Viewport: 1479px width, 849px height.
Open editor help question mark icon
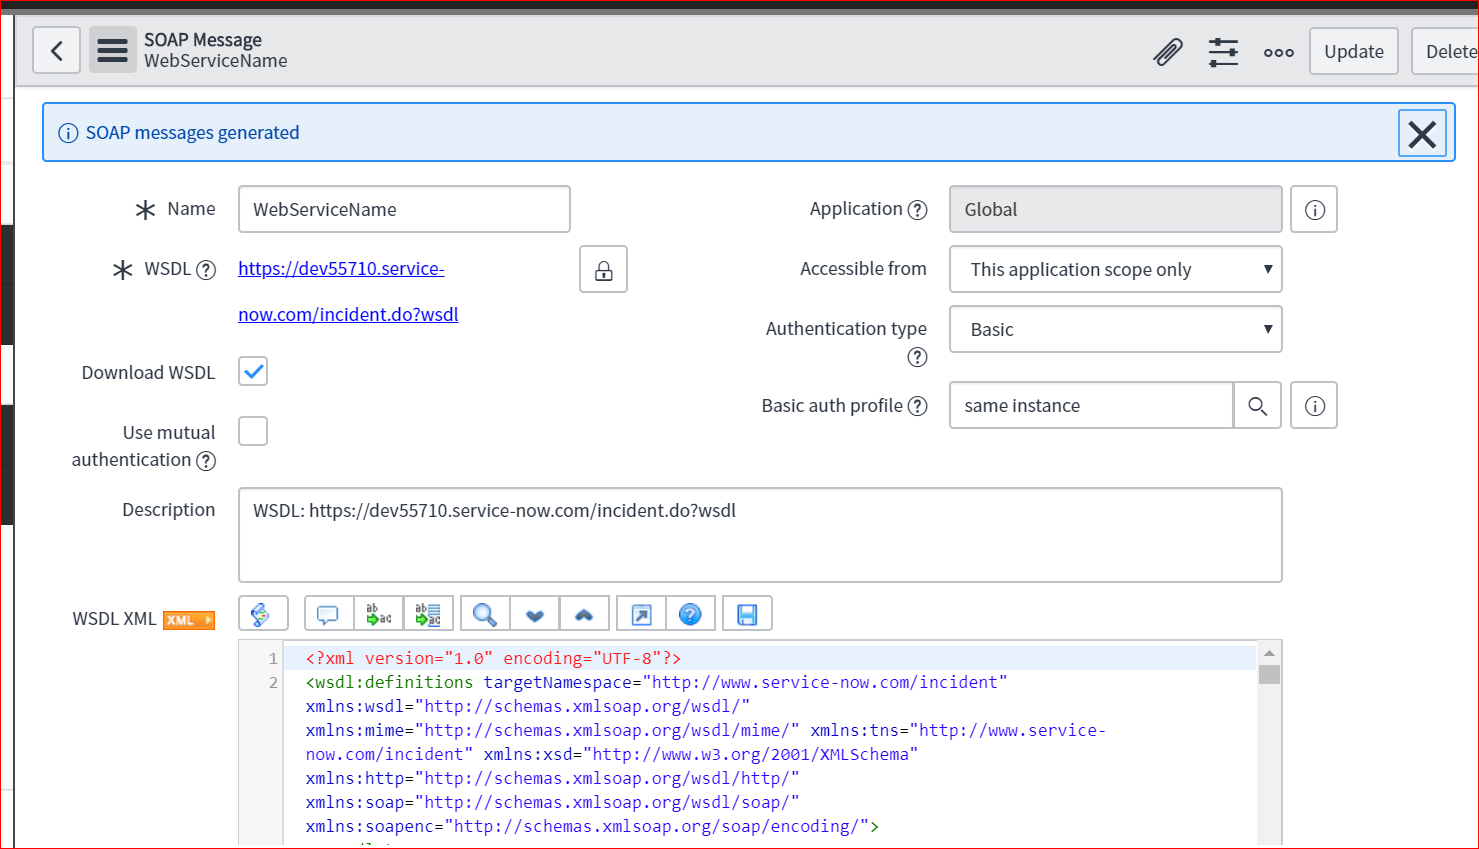pyautogui.click(x=691, y=614)
